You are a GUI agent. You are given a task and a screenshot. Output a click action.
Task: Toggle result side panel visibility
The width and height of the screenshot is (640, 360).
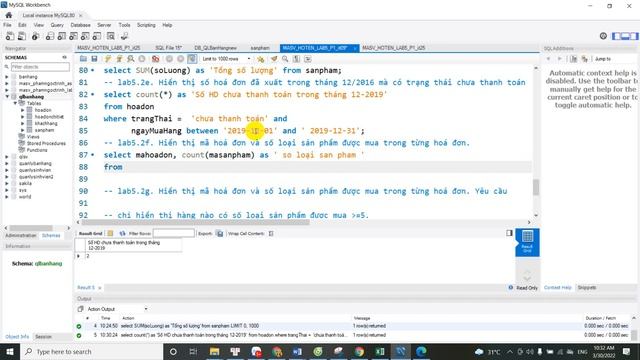coord(509,233)
